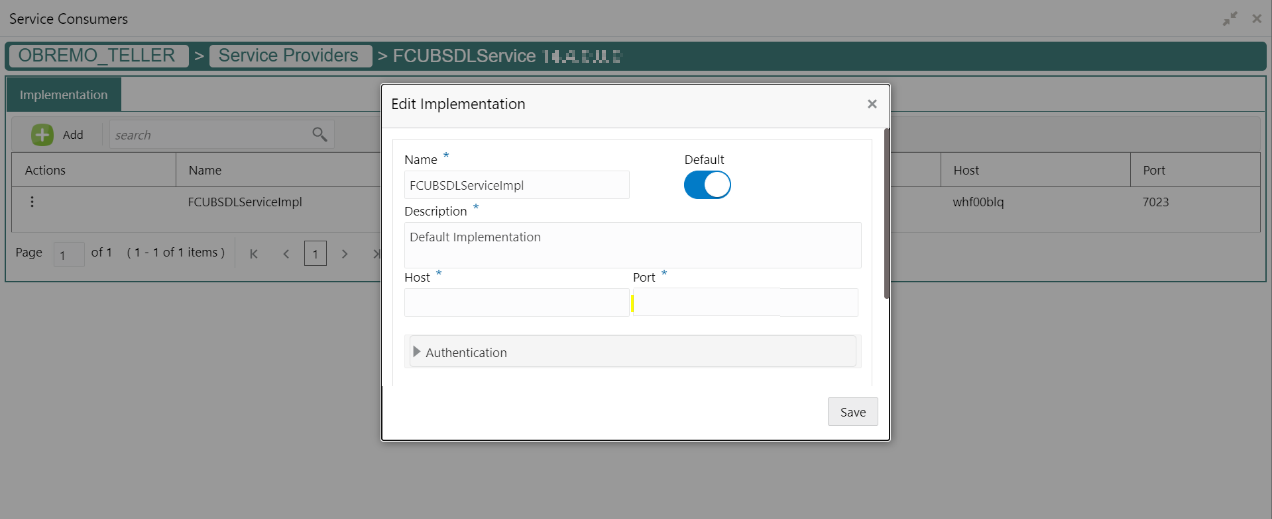This screenshot has height=519, width=1272.
Task: Go to the first page of results
Action: 254,254
